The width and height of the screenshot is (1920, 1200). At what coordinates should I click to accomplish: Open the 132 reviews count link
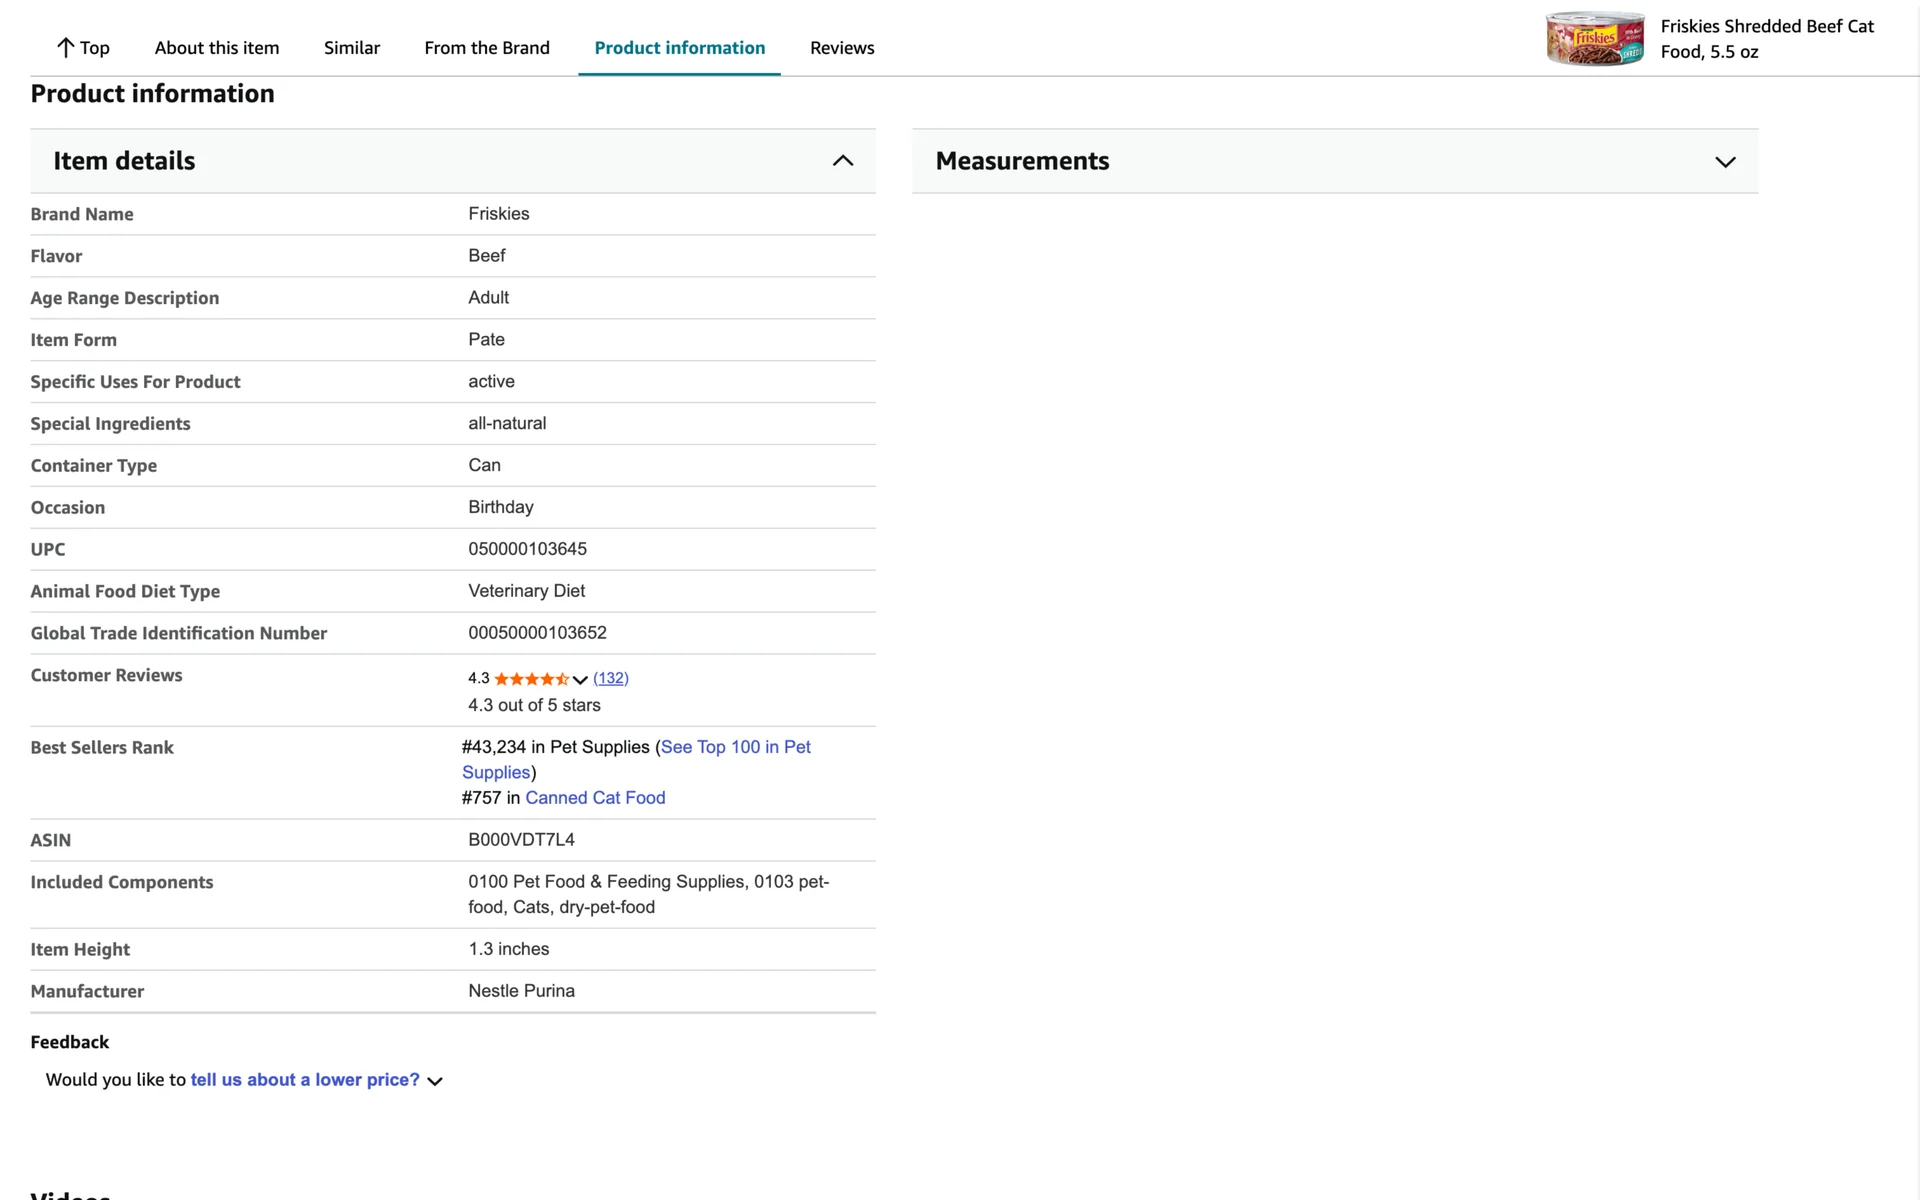point(611,678)
